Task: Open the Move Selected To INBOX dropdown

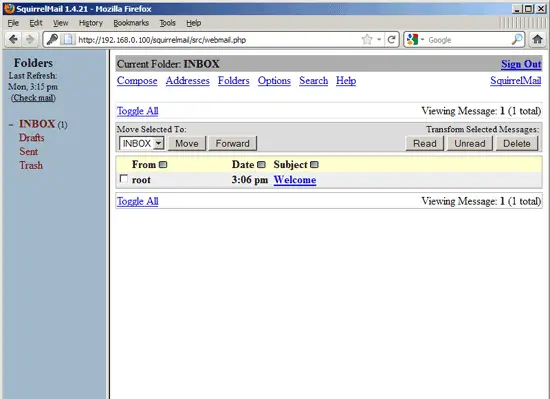Action: [142, 143]
